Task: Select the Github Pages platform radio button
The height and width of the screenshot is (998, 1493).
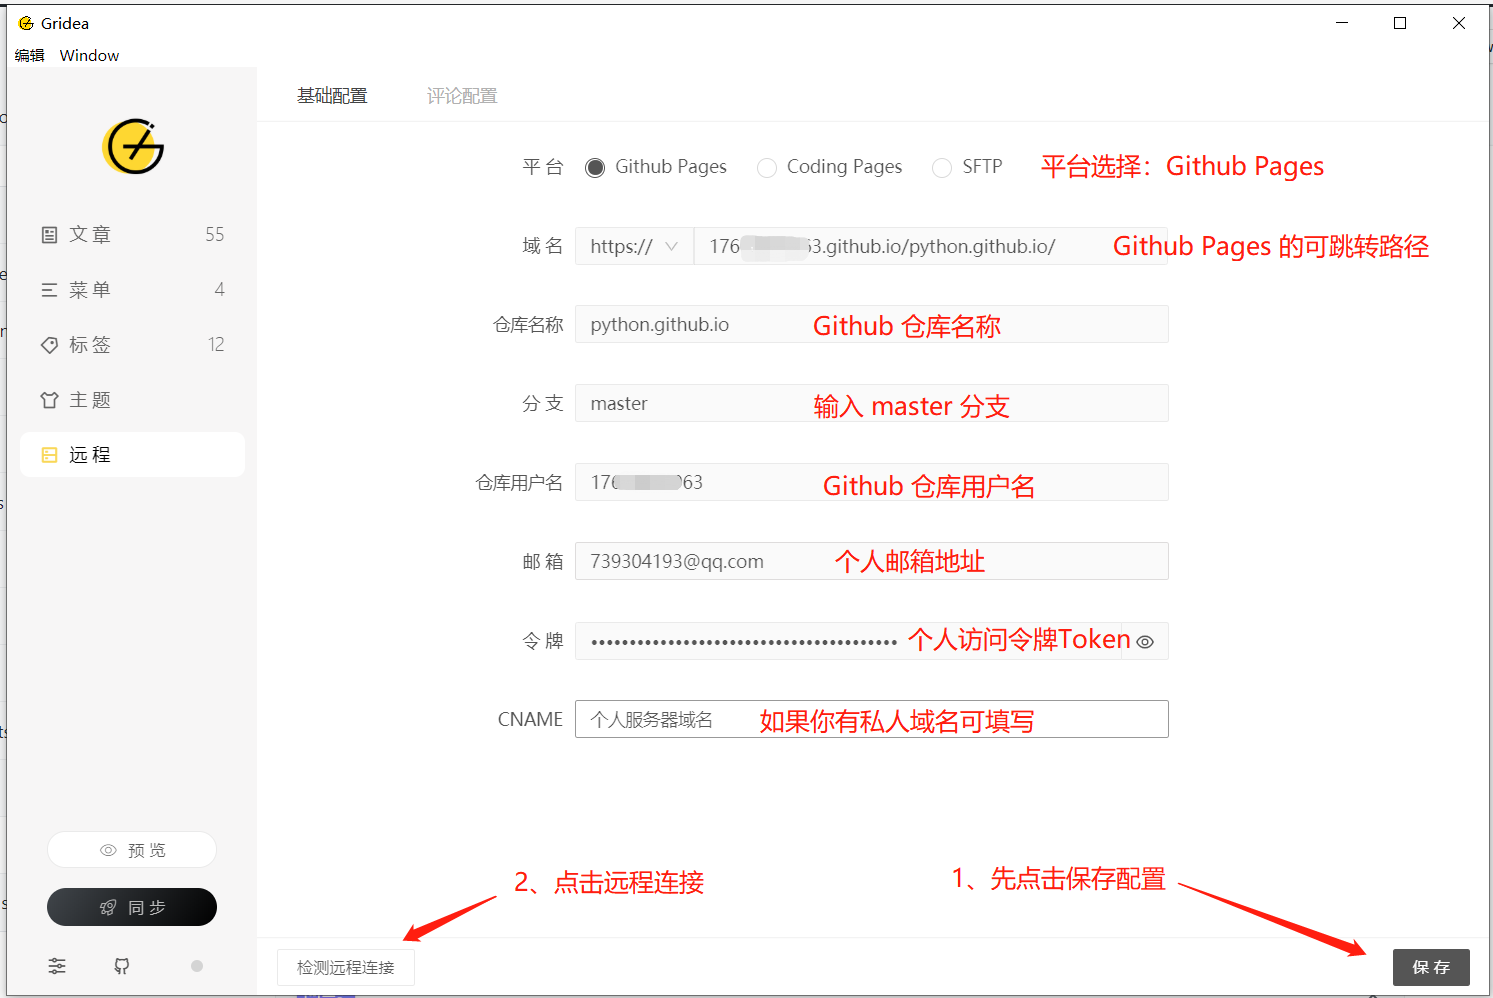Action: click(x=595, y=167)
